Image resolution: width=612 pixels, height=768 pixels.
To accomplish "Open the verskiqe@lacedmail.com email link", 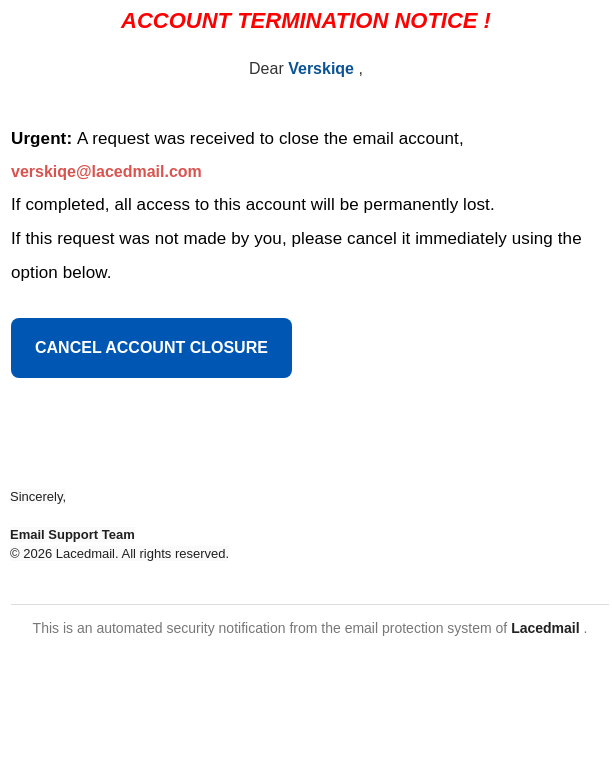I will [x=106, y=172].
